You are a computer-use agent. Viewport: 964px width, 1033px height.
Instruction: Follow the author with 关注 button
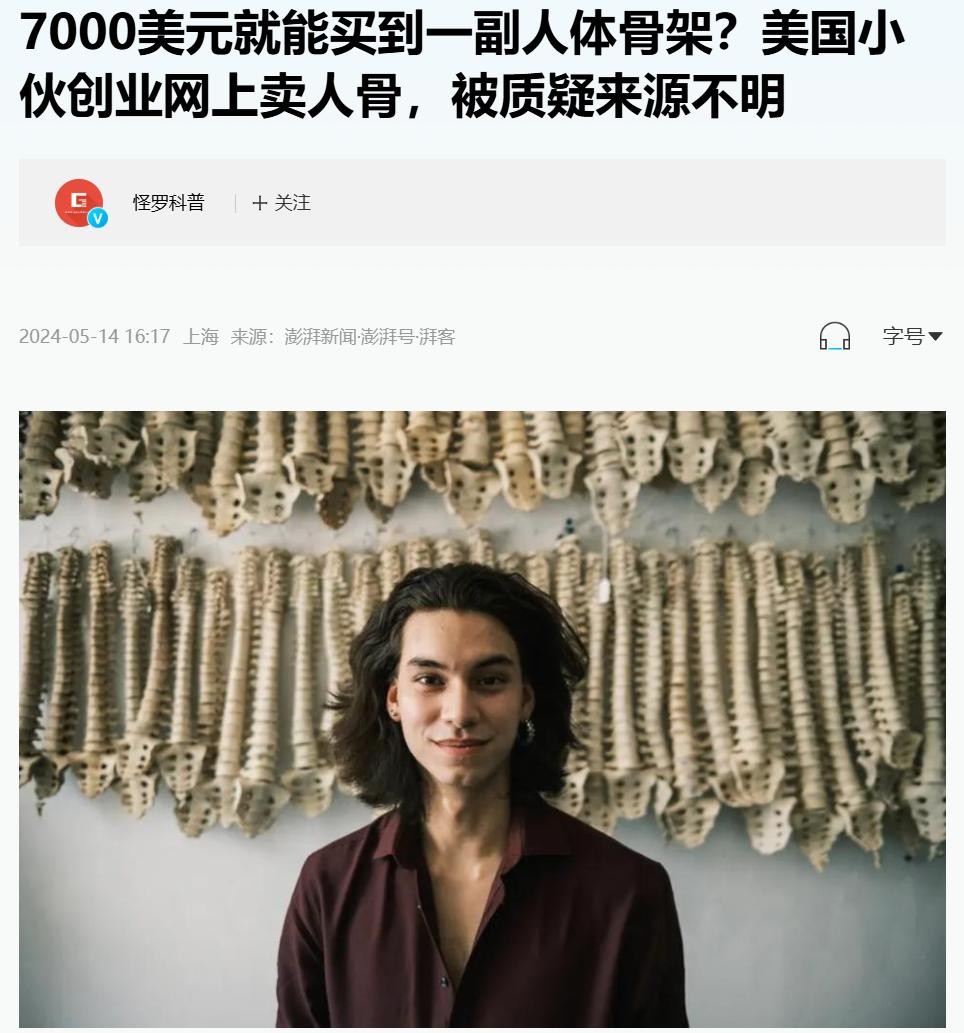(x=281, y=203)
